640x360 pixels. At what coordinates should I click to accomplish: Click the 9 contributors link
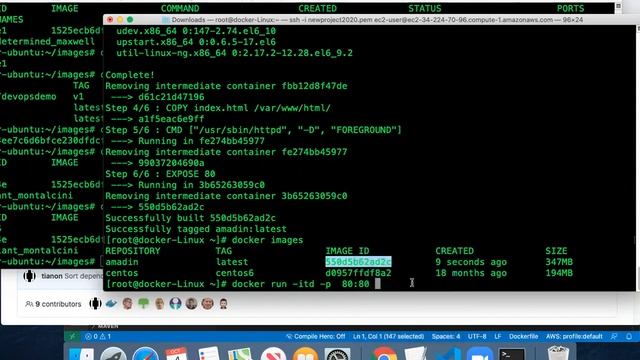tap(53, 304)
